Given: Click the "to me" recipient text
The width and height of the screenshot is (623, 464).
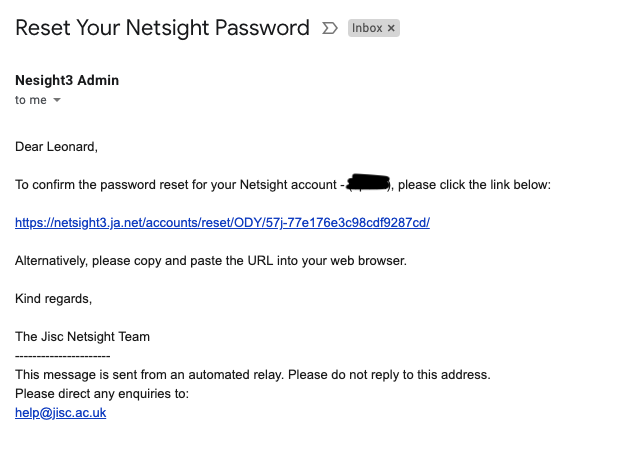Looking at the screenshot, I should pyautogui.click(x=30, y=101).
